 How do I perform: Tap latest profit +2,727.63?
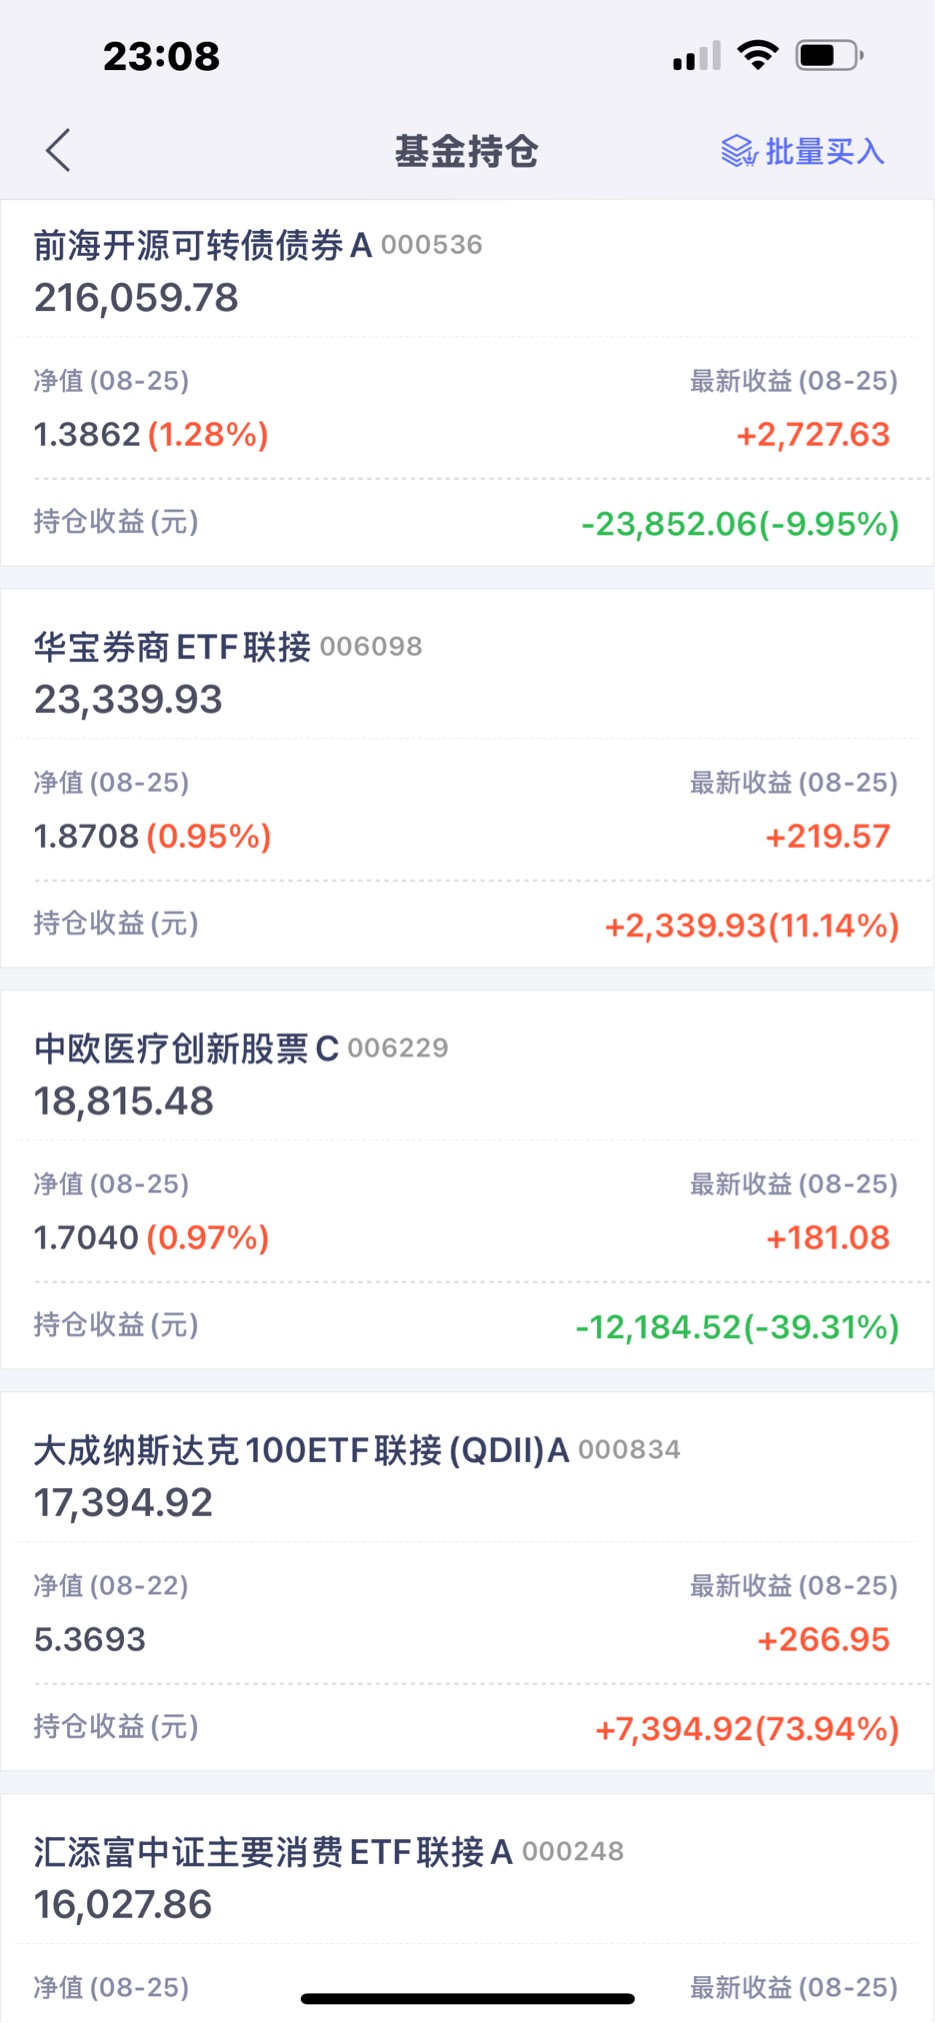click(813, 435)
